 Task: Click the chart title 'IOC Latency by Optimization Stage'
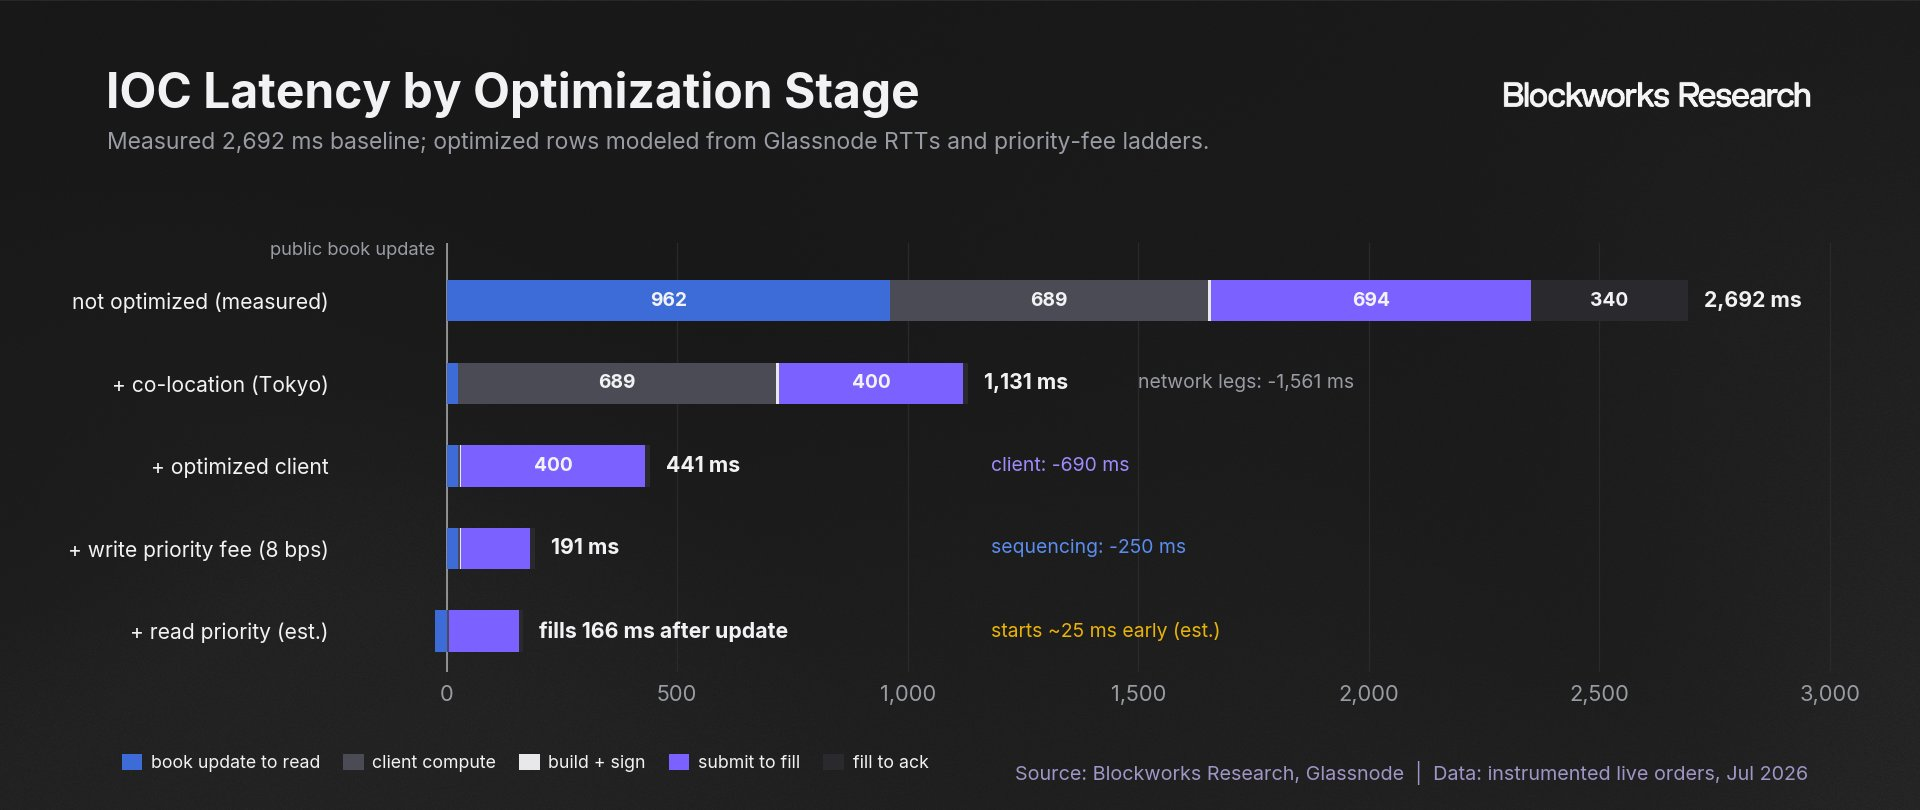(x=512, y=92)
